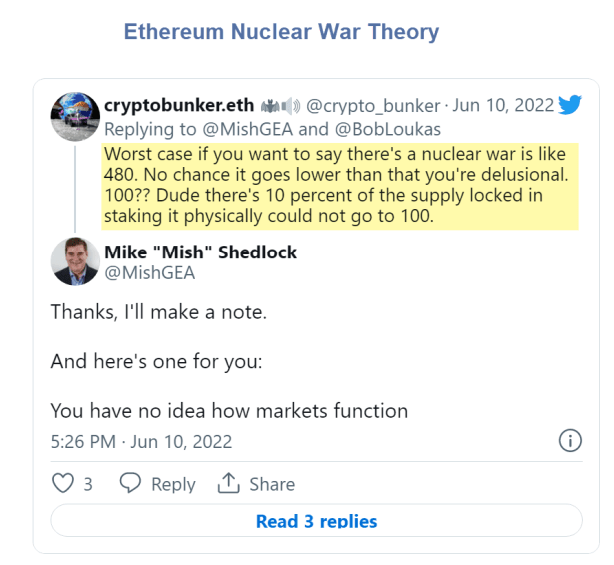Click the Read 3 replies button
The image size is (614, 565).
[316, 521]
